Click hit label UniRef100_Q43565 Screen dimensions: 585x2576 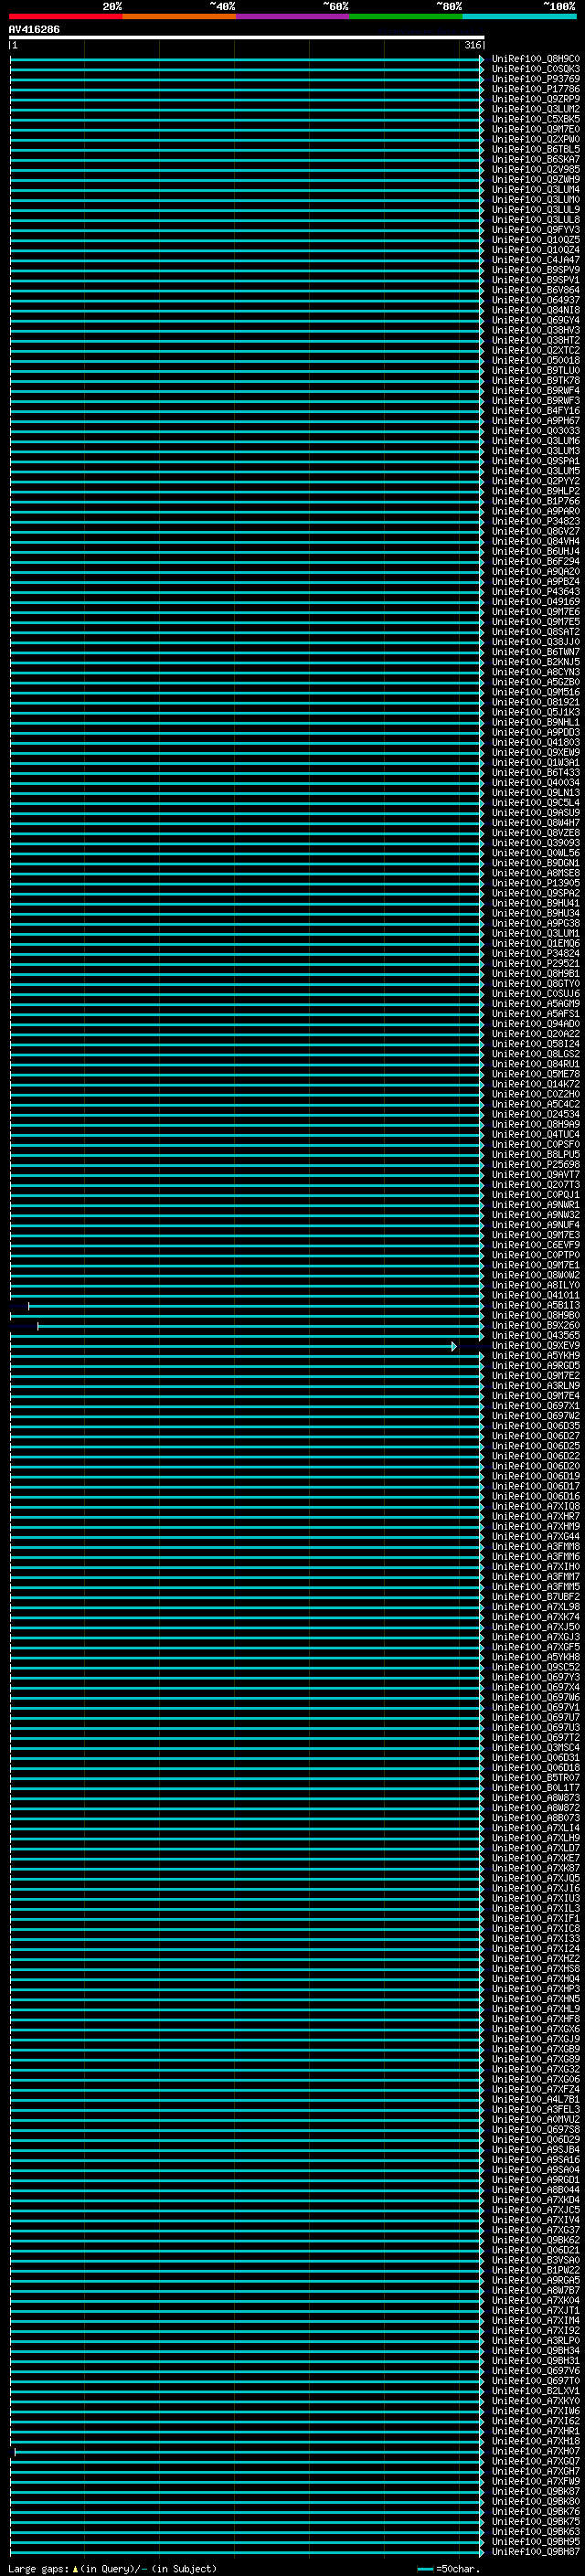point(536,1335)
